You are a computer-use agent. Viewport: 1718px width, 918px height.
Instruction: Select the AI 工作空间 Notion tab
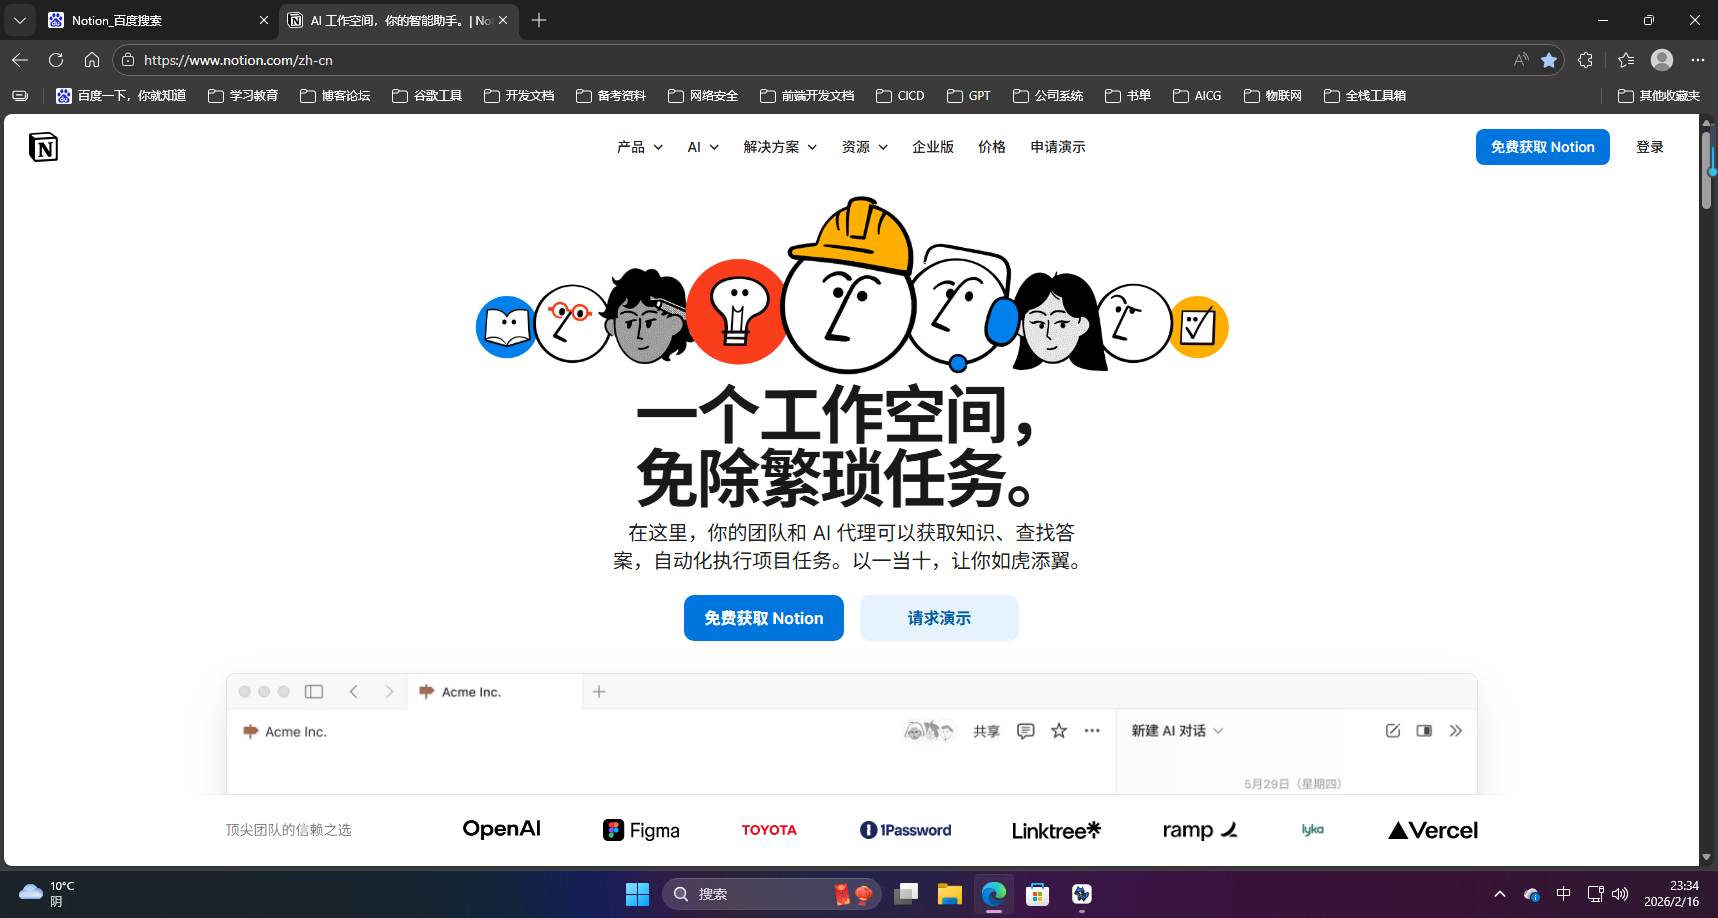[x=399, y=20]
